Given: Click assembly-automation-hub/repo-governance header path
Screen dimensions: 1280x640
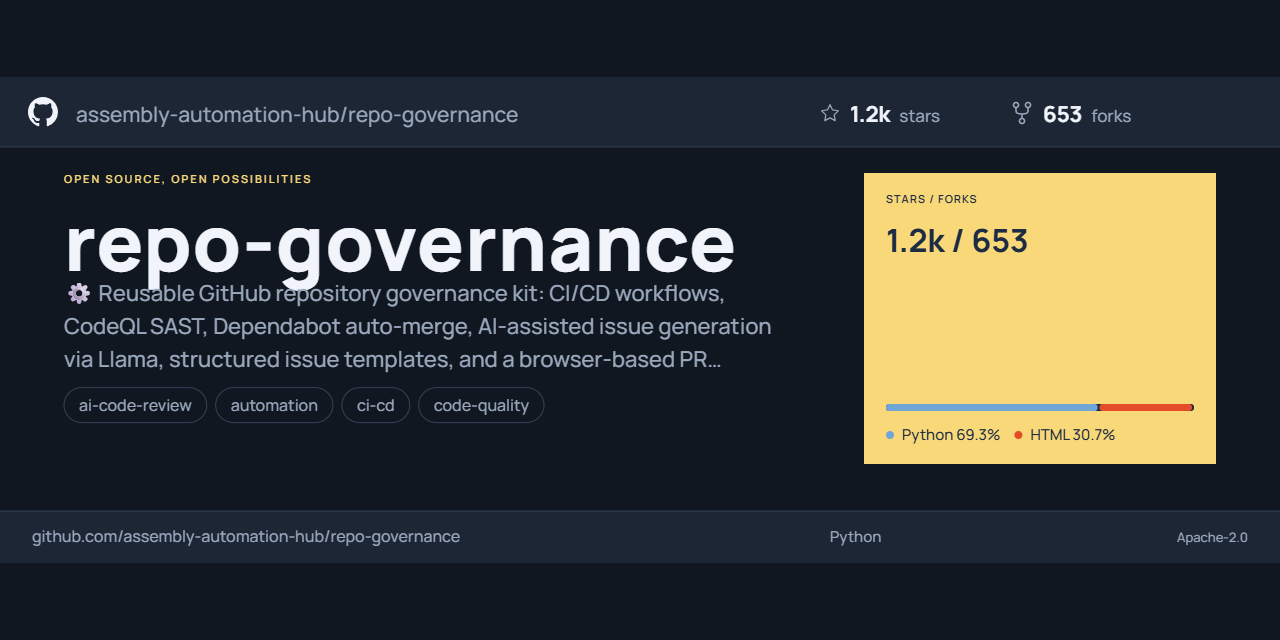Looking at the screenshot, I should point(297,114).
